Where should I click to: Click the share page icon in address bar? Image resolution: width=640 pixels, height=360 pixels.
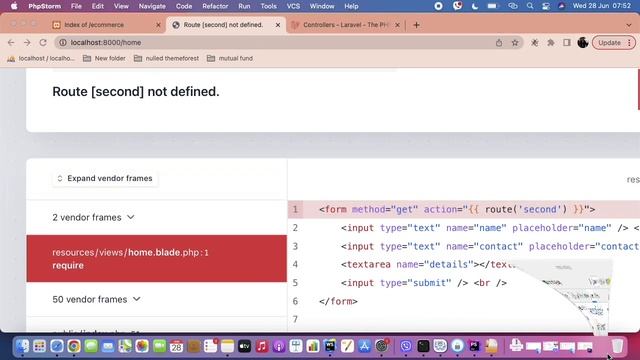(499, 42)
